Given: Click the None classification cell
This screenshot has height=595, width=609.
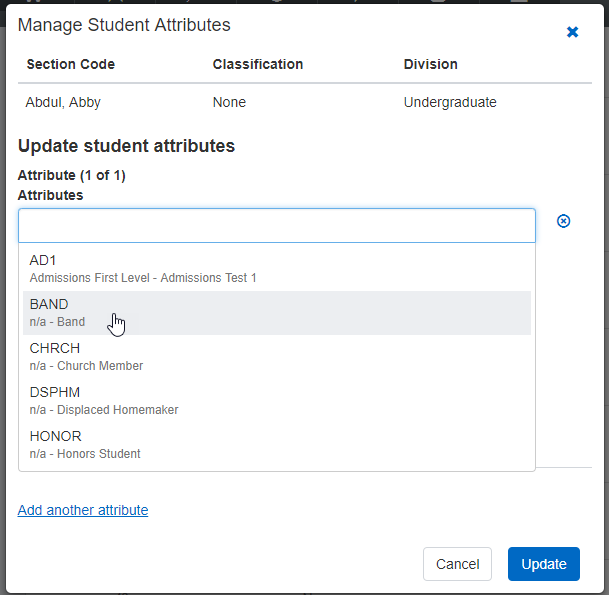Looking at the screenshot, I should click(x=229, y=102).
